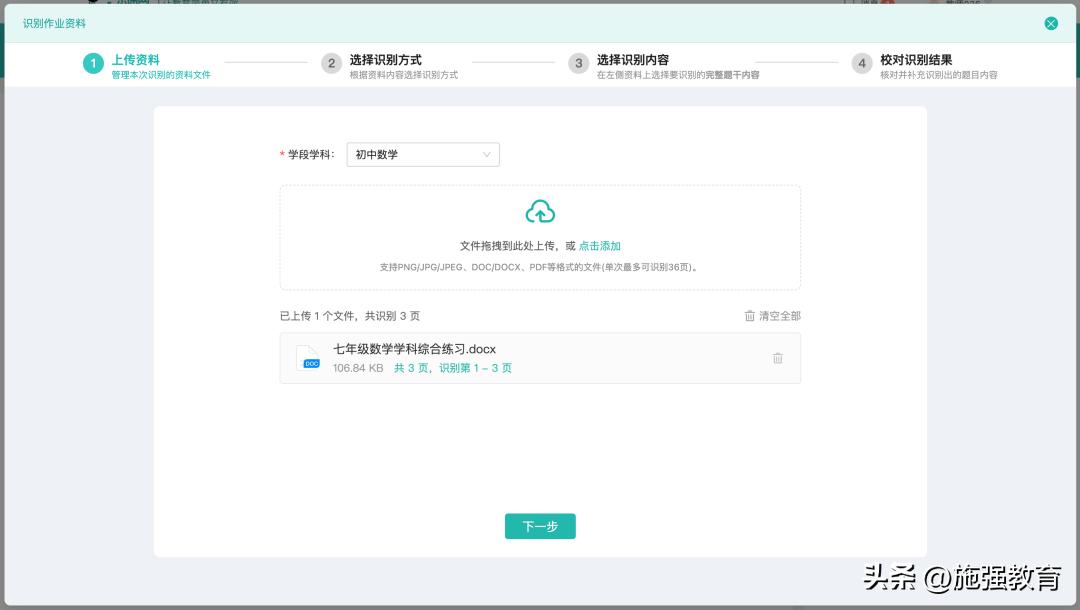Screen dimensions: 1080x610
Task: Select step 3 选择识别内容
Action: [633, 60]
